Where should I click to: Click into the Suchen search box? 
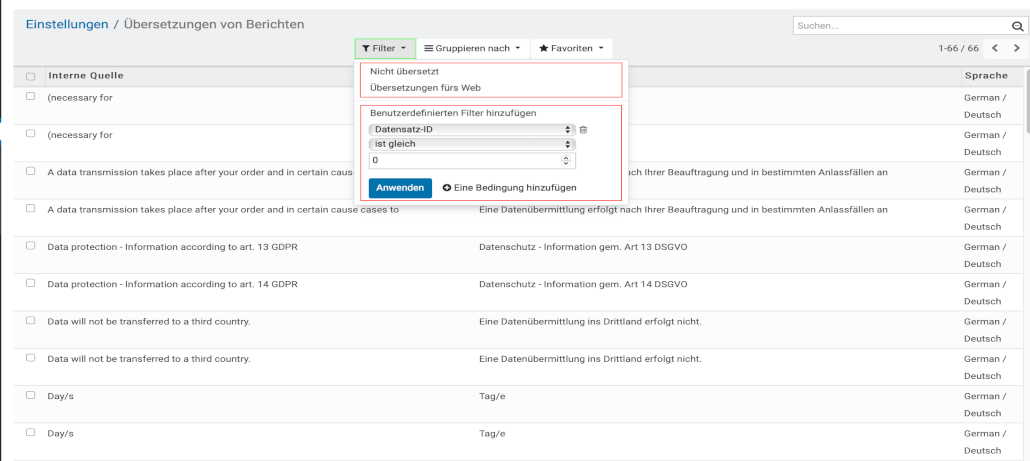tap(900, 25)
